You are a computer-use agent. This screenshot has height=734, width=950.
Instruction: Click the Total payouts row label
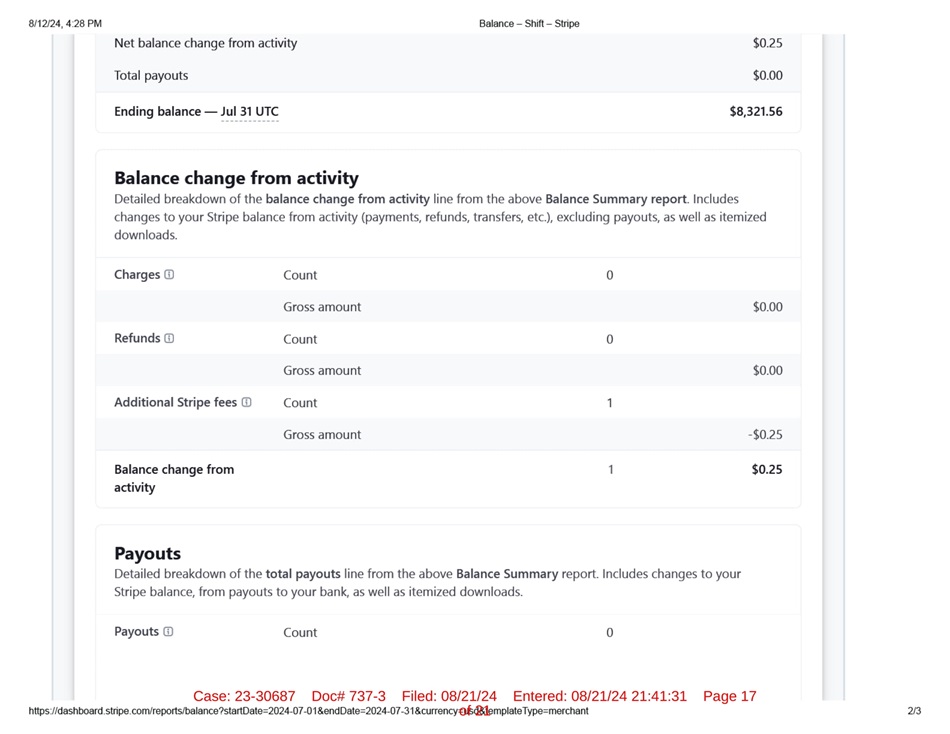click(x=151, y=76)
